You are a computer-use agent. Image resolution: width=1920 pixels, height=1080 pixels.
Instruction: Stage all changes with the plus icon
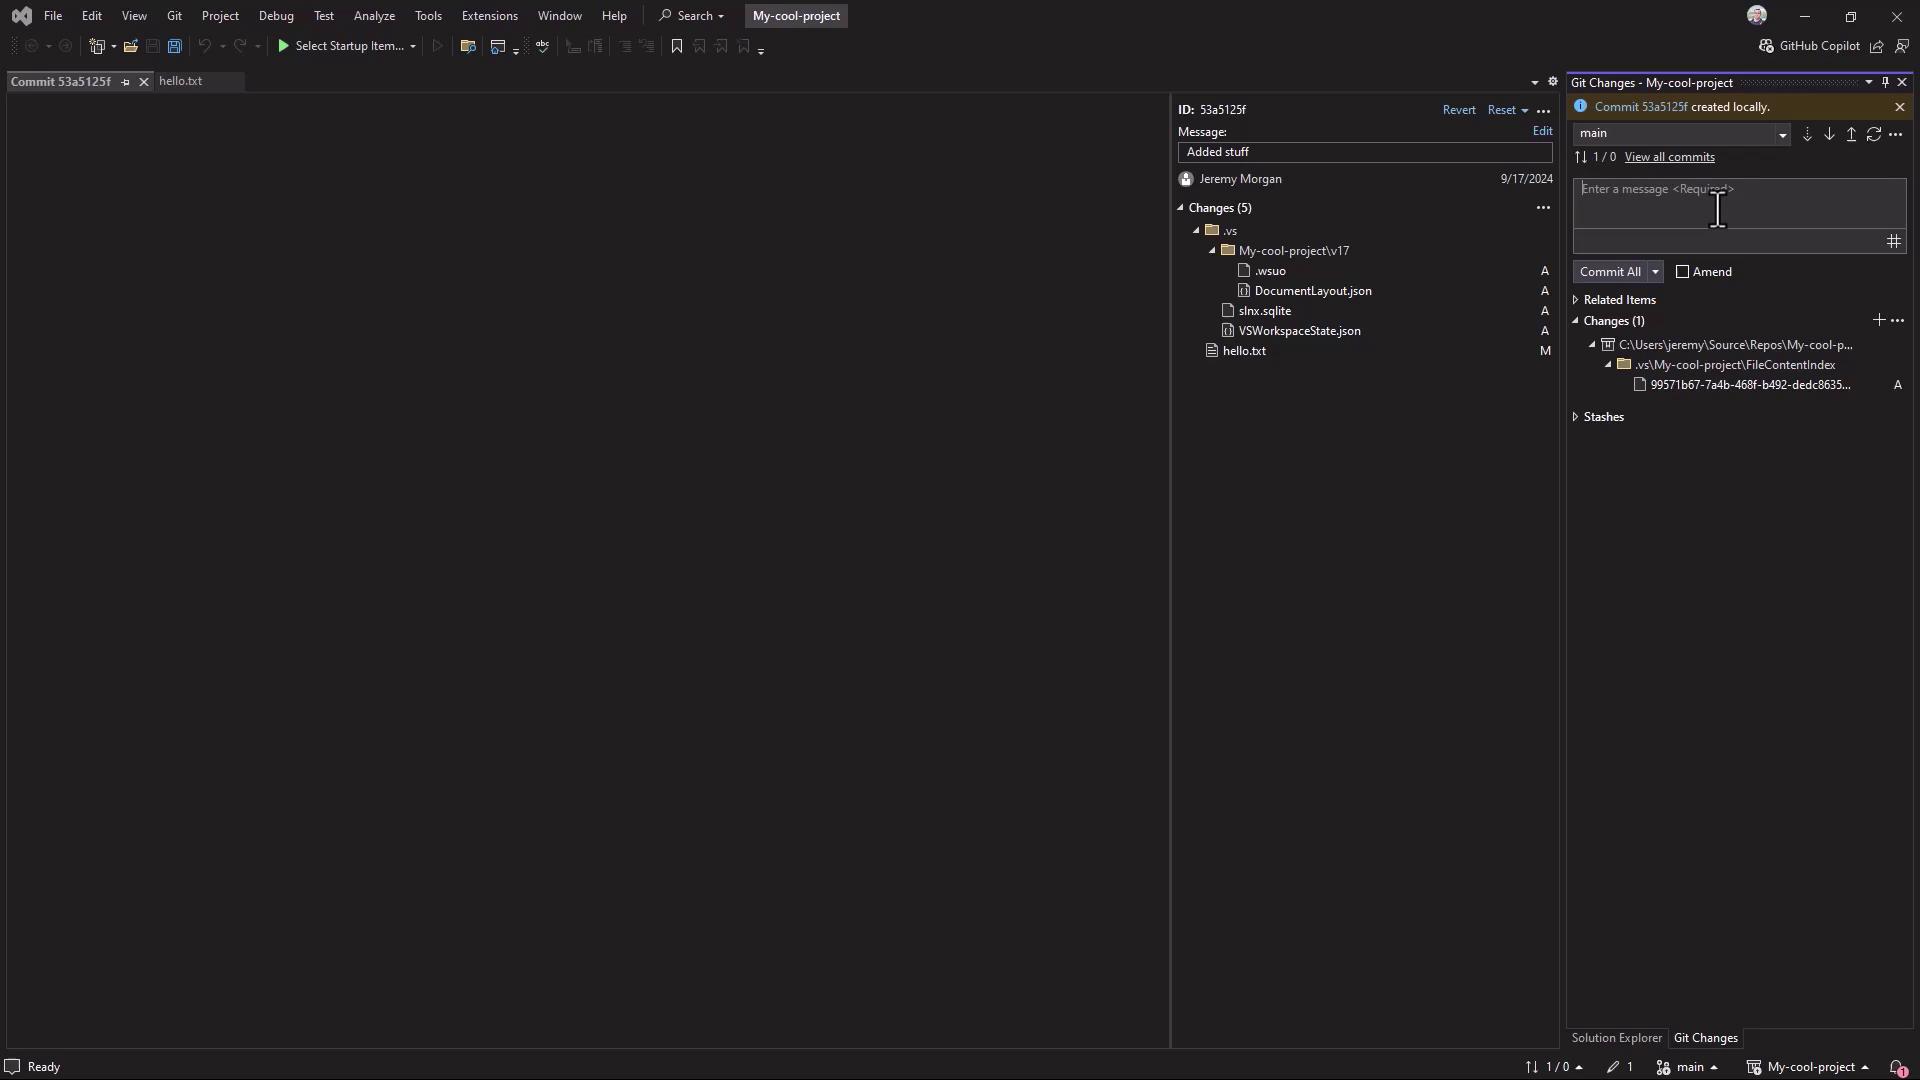tap(1878, 320)
